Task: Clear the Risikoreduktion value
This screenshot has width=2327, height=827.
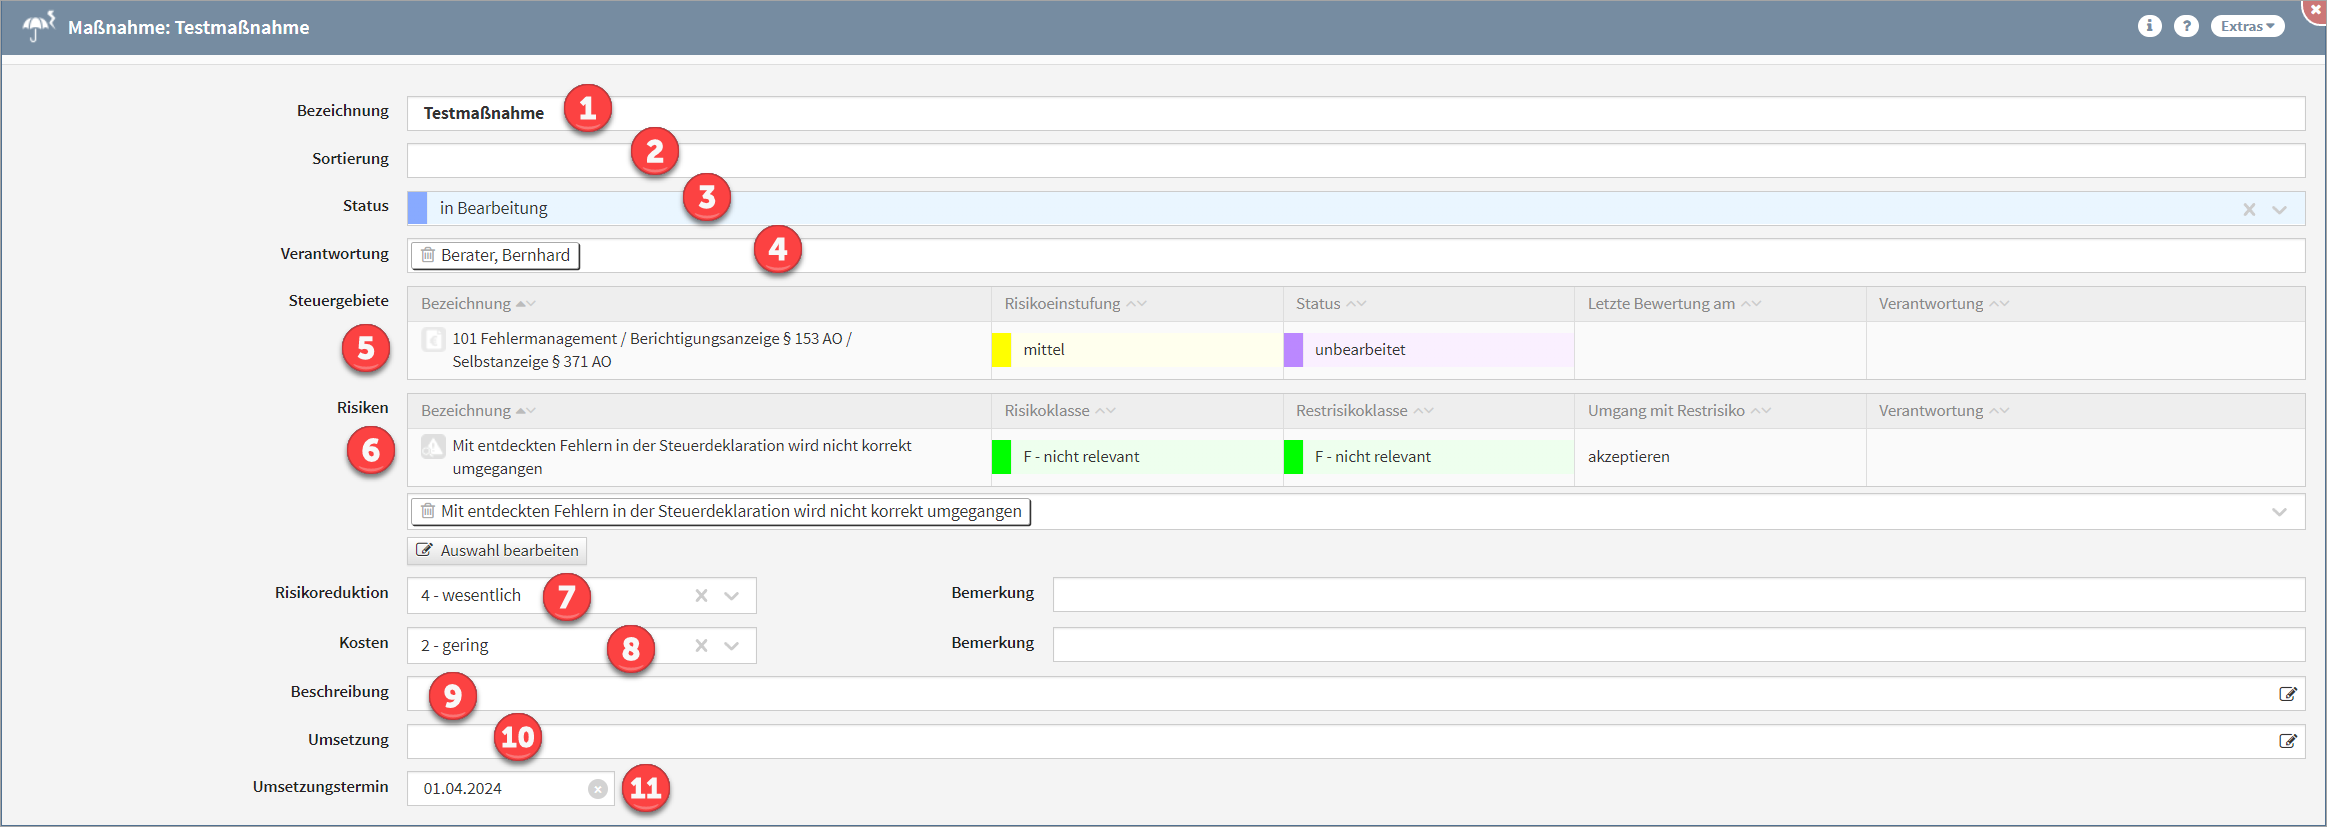Action: pos(701,596)
